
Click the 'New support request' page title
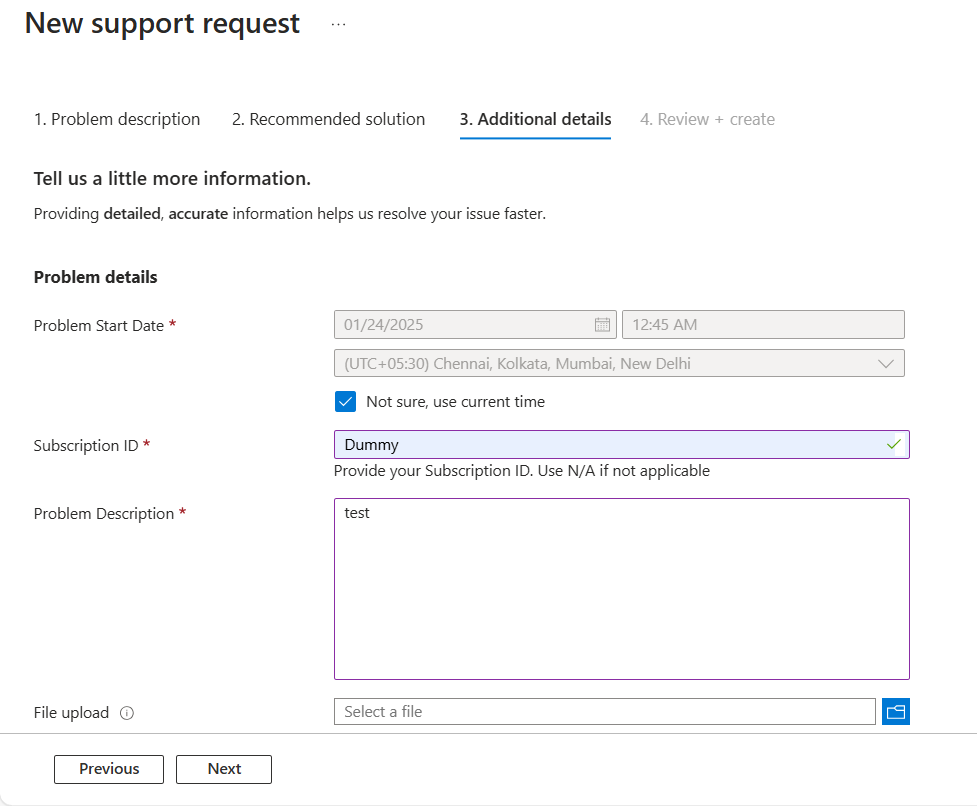pos(162,24)
